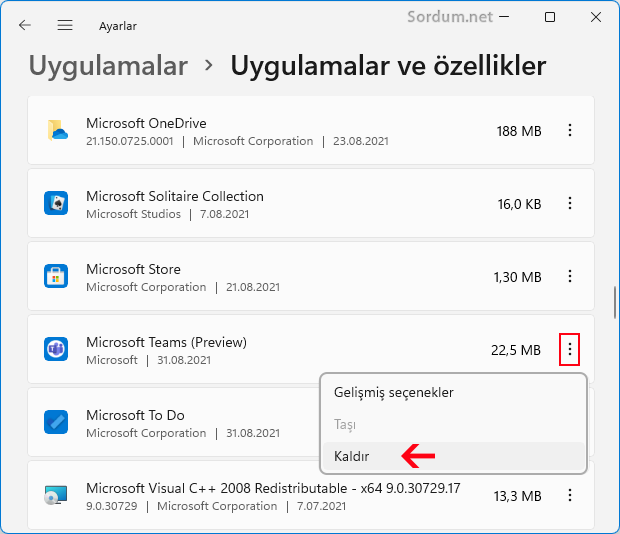Select the Microsoft OneDrive name text
The width and height of the screenshot is (620, 534).
[146, 123]
